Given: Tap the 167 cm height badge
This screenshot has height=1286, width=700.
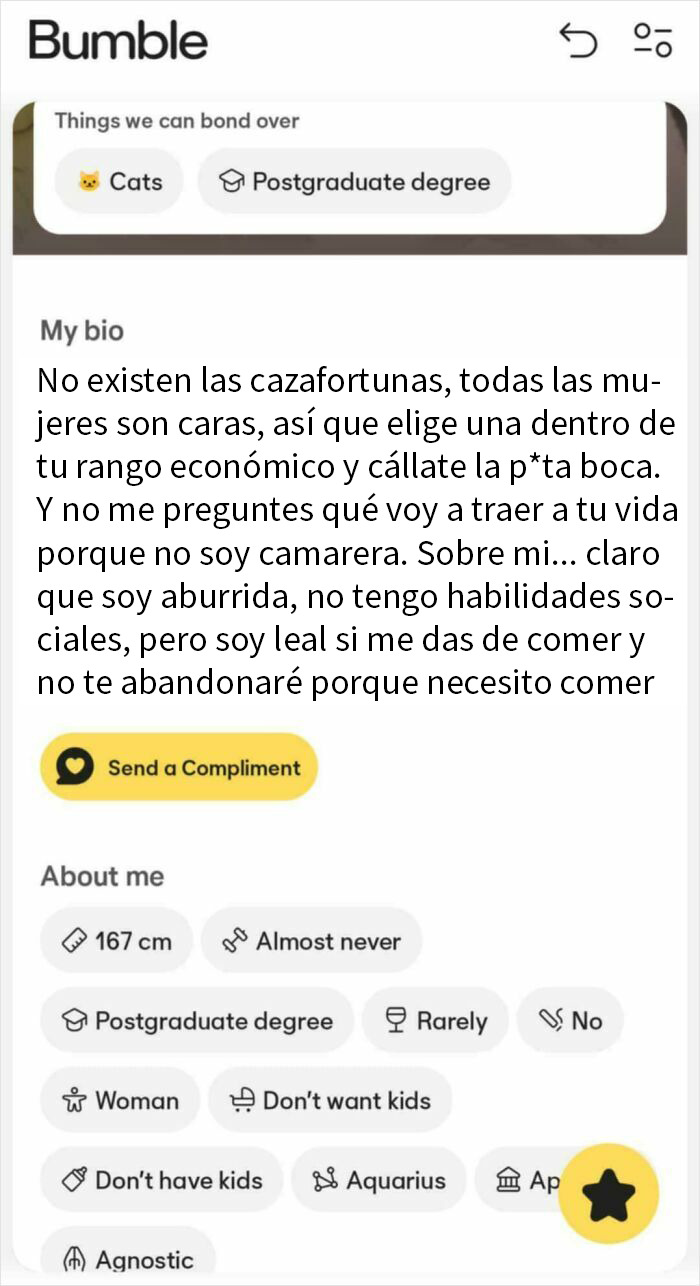Looking at the screenshot, I should [x=116, y=940].
